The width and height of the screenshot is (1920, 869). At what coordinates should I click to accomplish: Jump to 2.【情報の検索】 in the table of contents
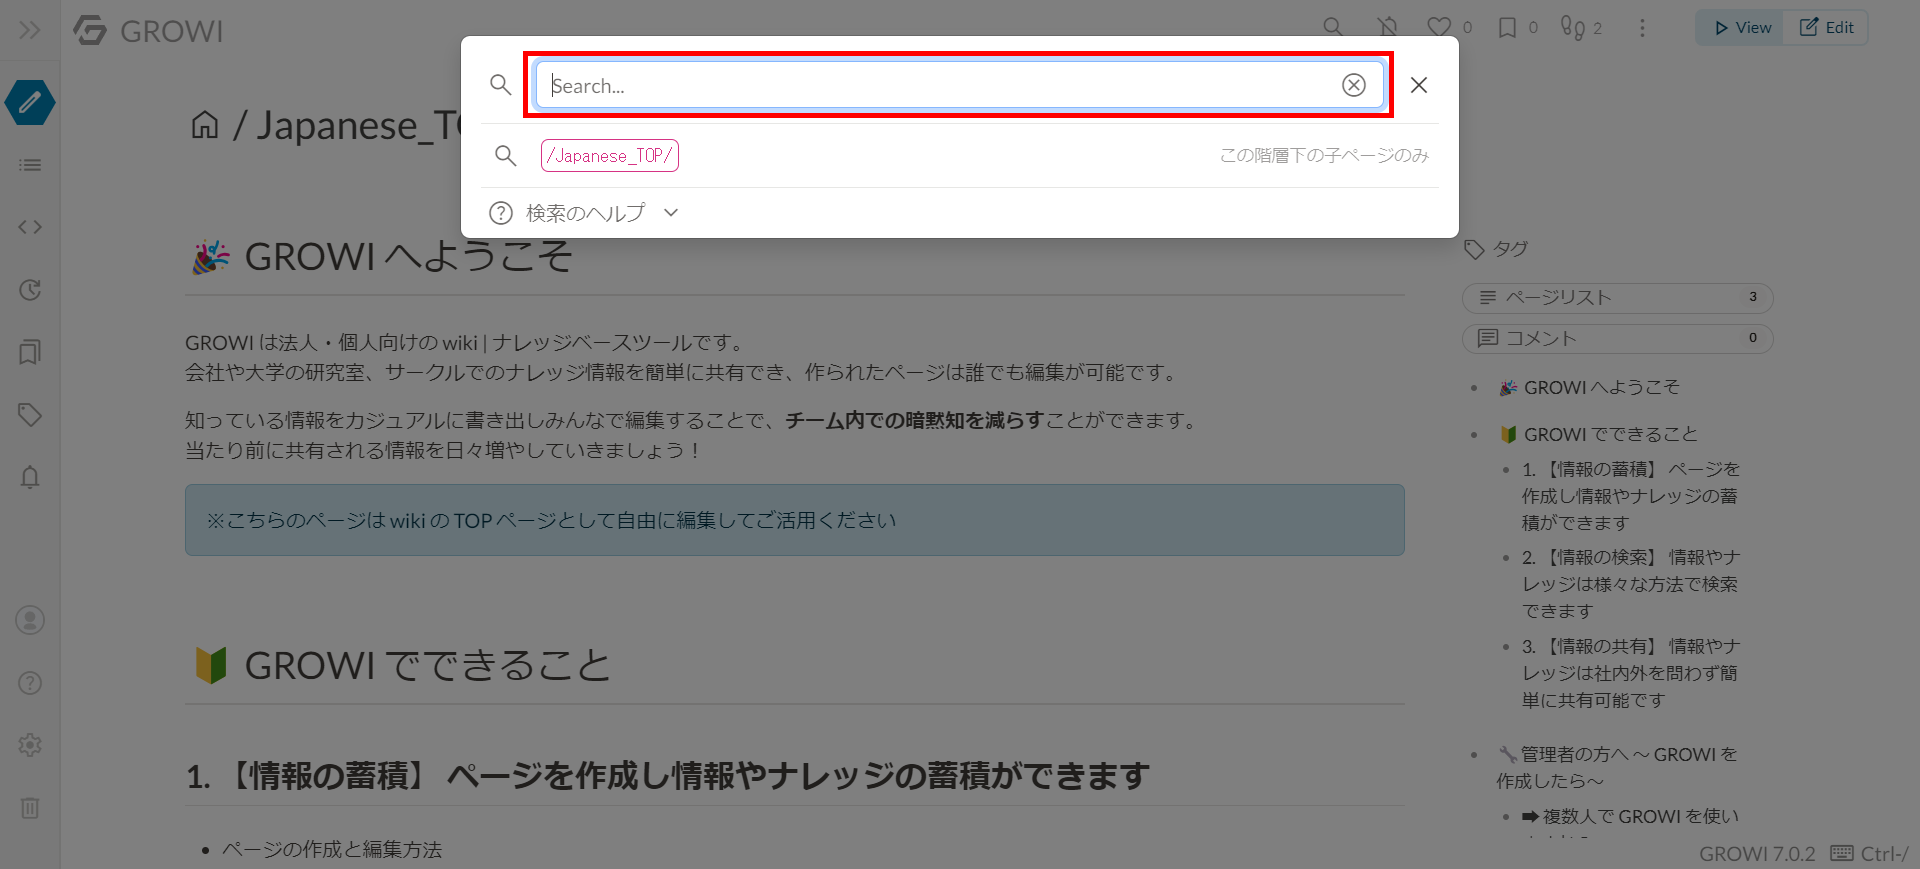1631,584
